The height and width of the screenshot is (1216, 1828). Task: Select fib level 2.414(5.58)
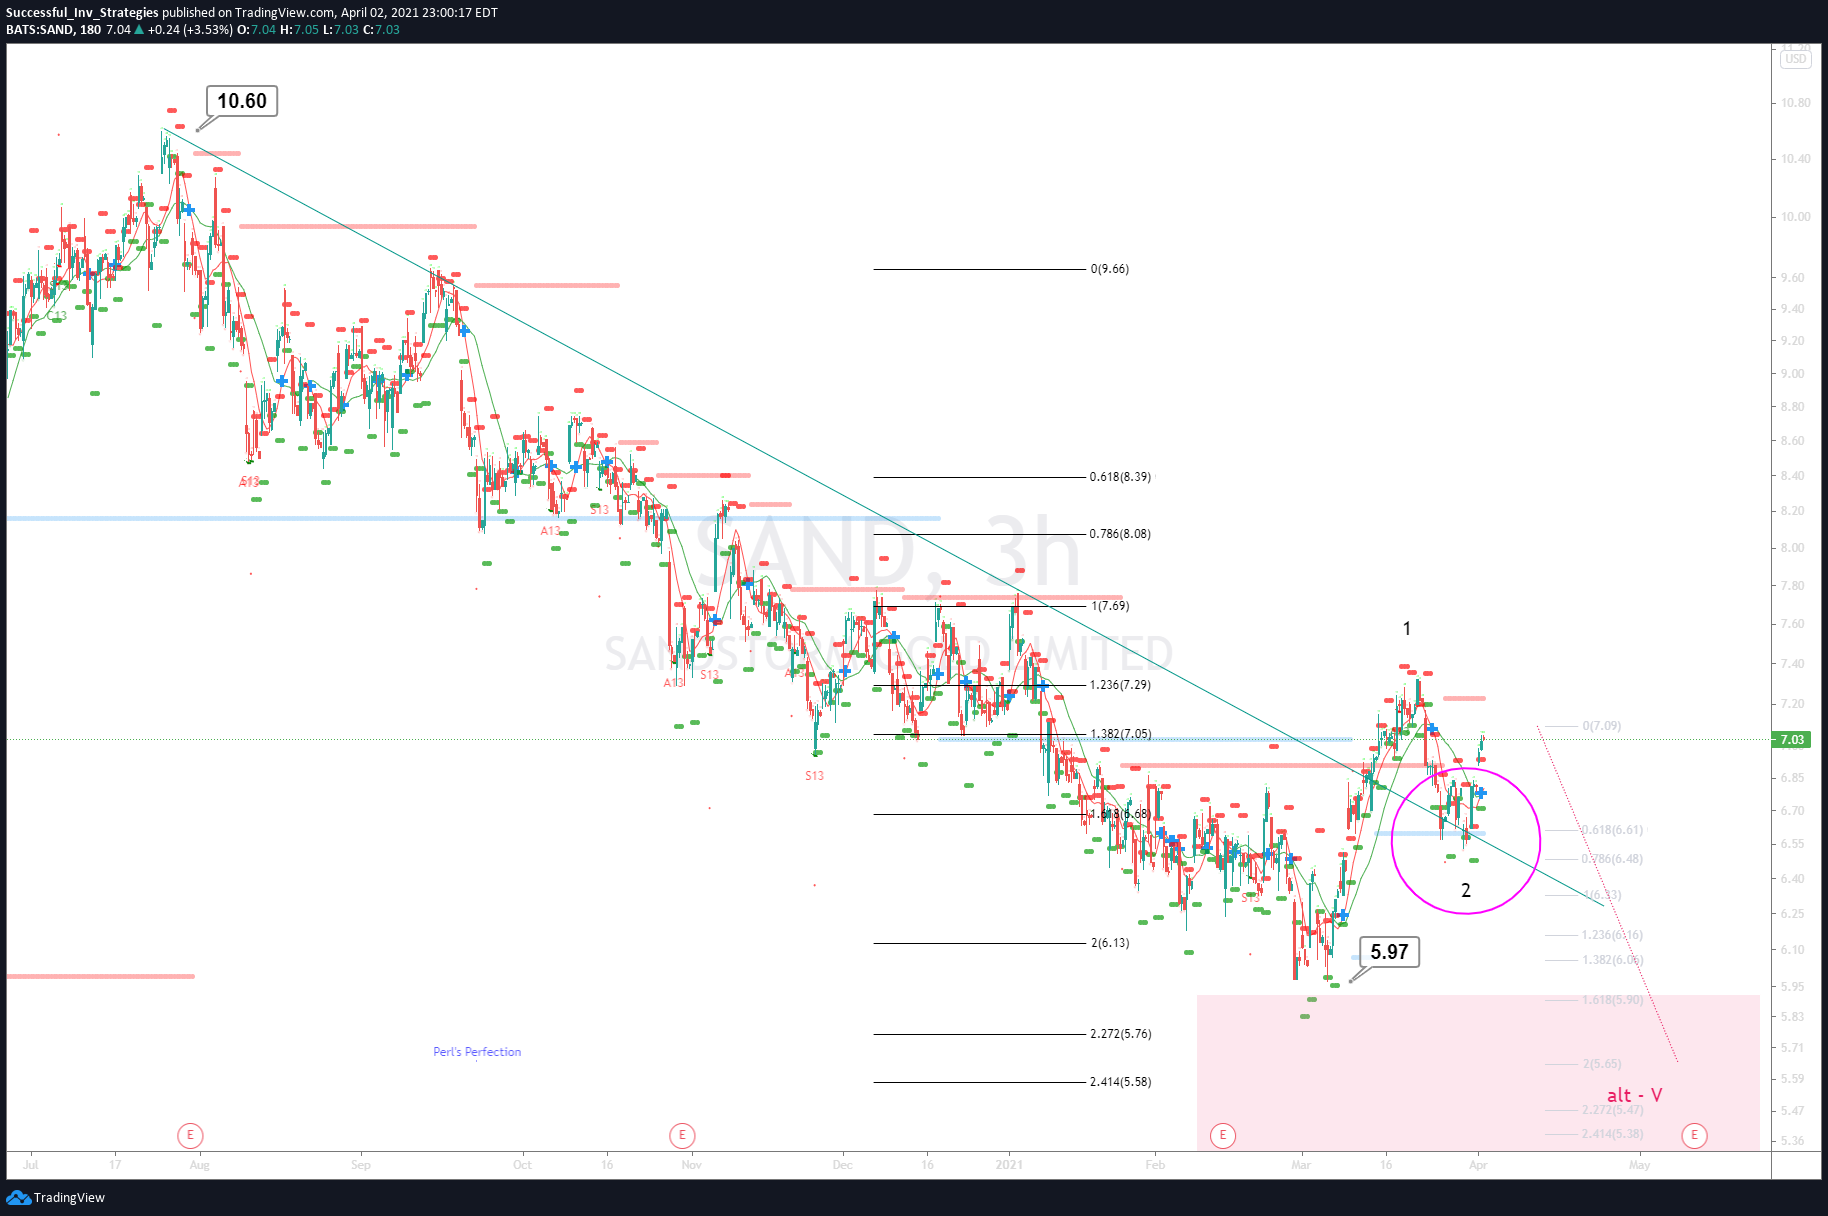[1120, 1082]
